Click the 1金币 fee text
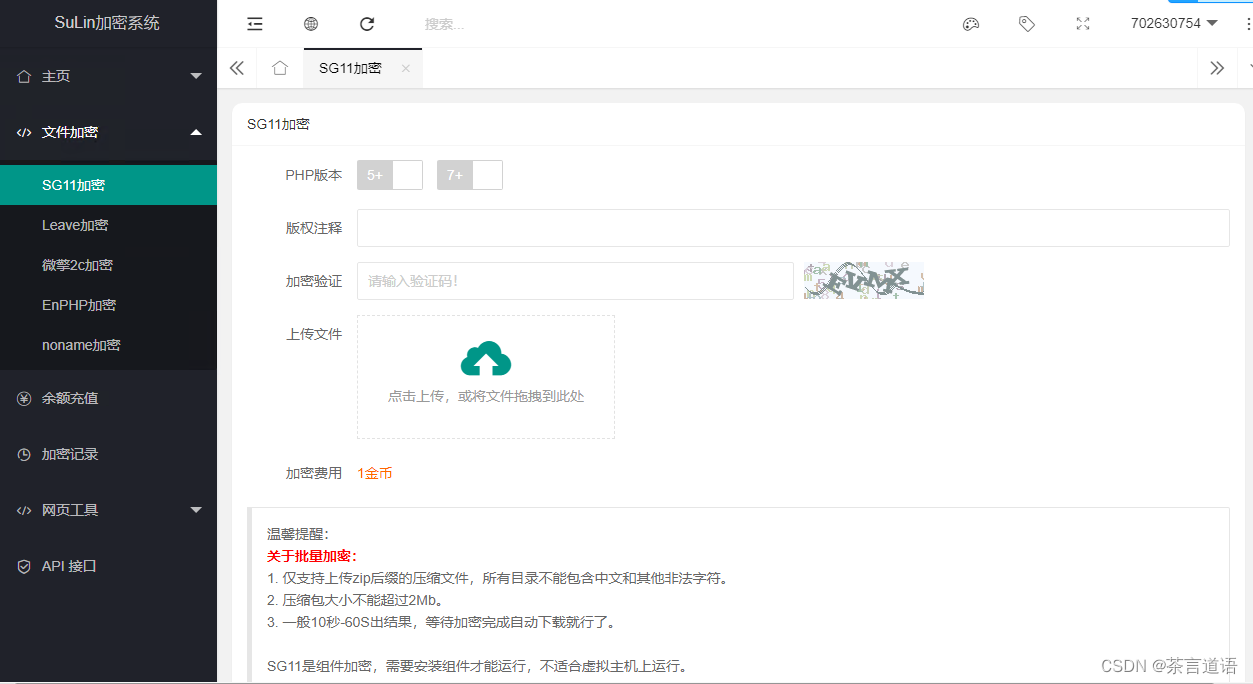 point(375,473)
